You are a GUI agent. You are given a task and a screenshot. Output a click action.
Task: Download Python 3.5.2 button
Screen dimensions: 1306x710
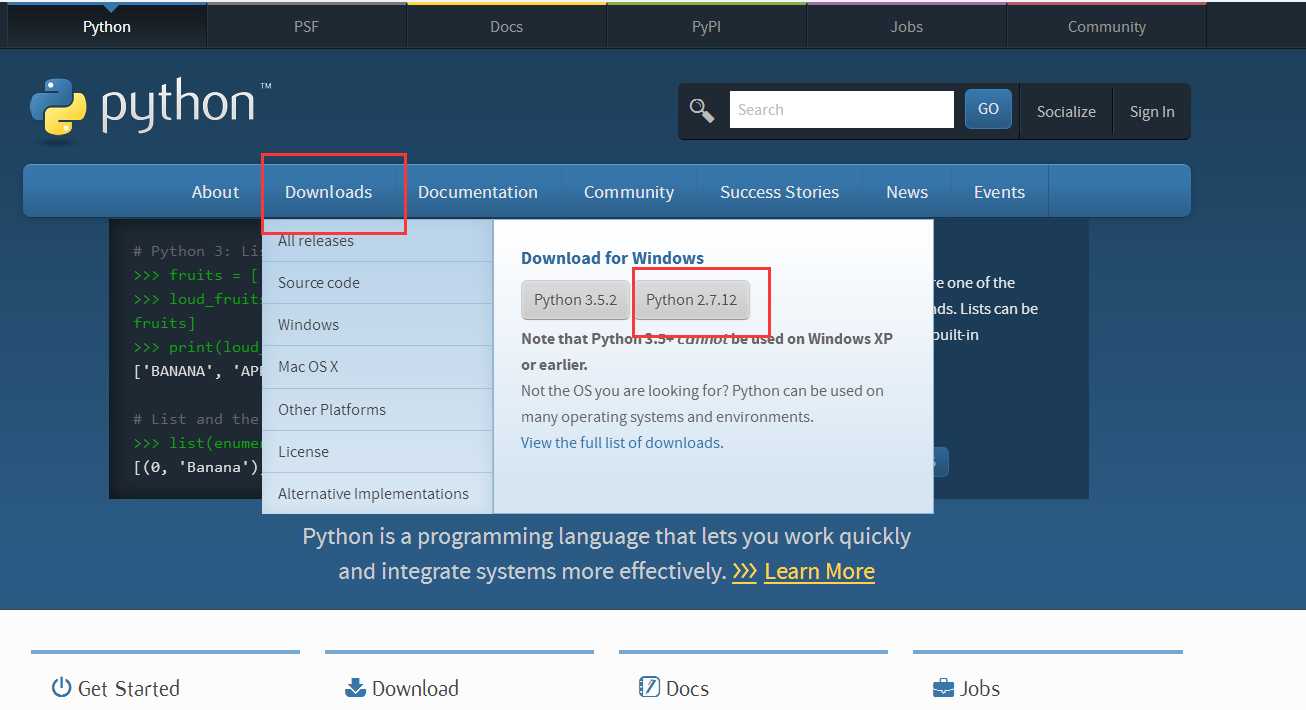(575, 300)
